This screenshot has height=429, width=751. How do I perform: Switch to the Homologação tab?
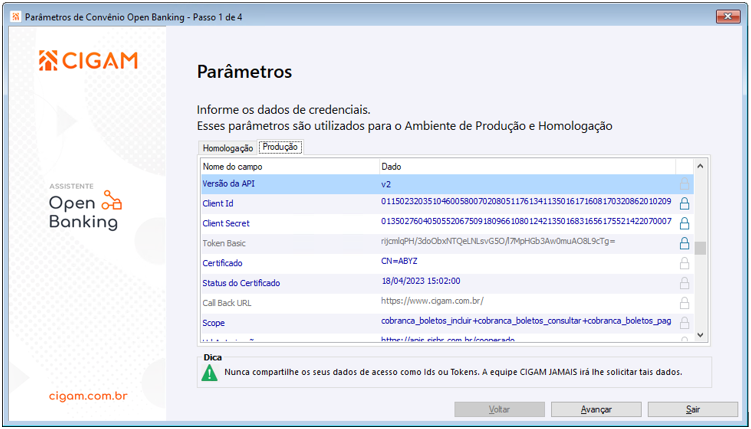pyautogui.click(x=228, y=148)
